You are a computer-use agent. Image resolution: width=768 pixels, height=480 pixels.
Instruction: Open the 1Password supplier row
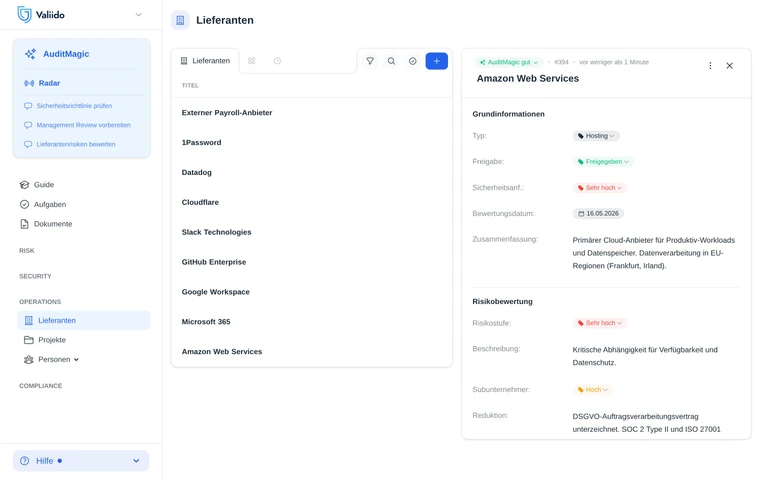pyautogui.click(x=312, y=143)
